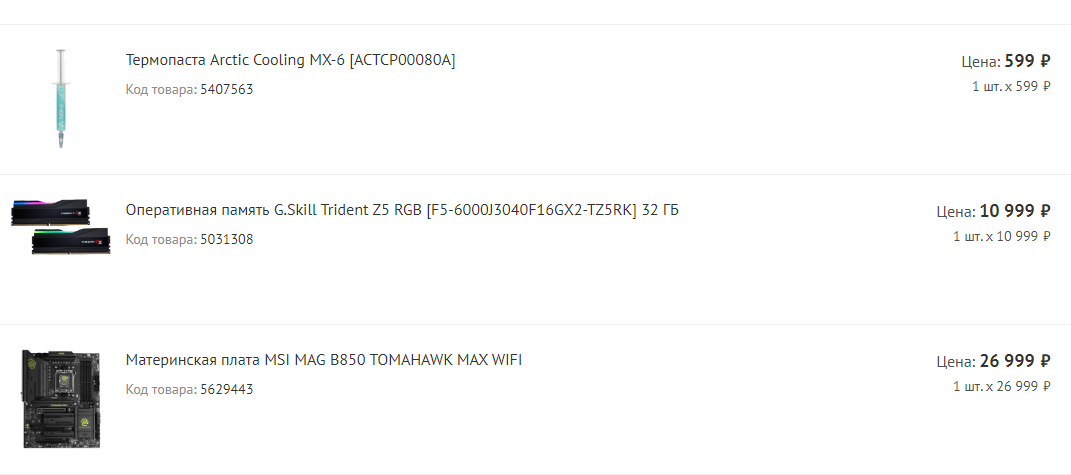The image size is (1071, 475).
Task: Open the G.Skill Trident Z5 RGB product link
Action: 402,210
